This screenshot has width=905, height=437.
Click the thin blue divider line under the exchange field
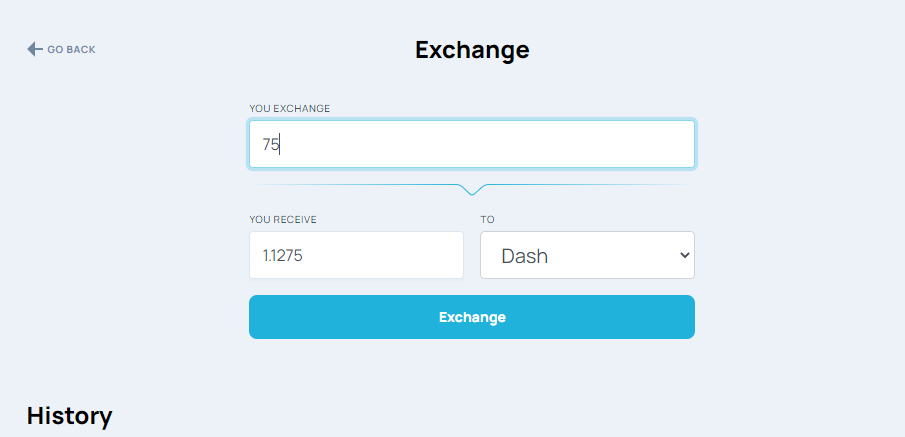point(360,185)
